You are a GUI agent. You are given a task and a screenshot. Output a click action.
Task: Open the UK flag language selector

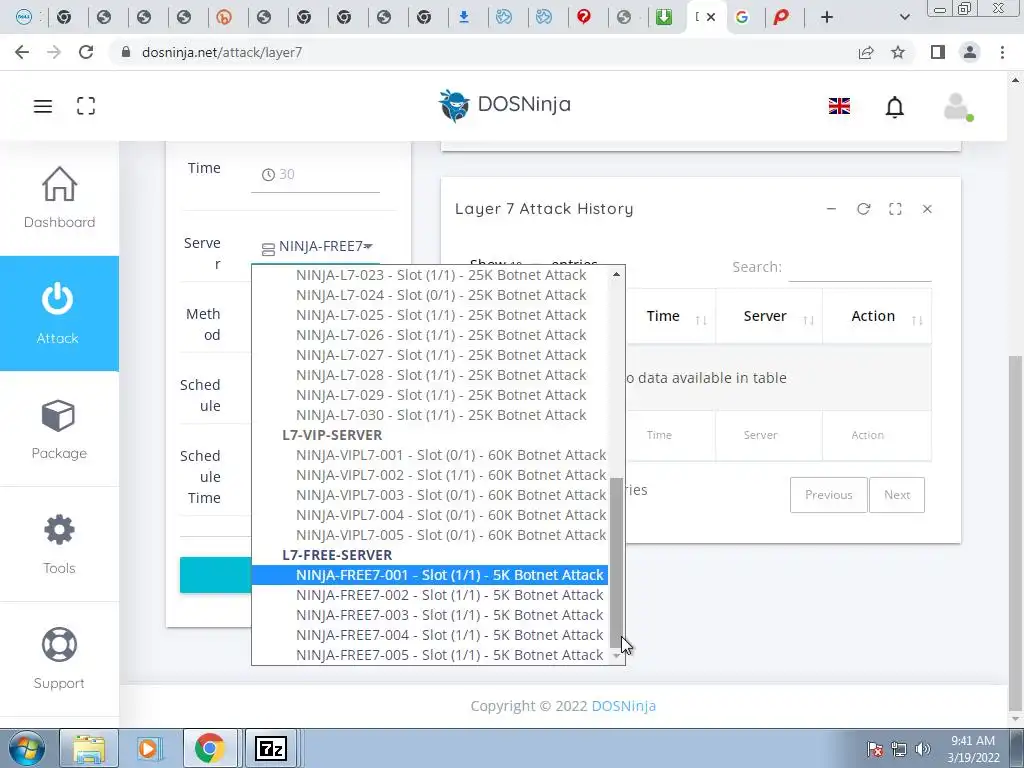(x=839, y=106)
